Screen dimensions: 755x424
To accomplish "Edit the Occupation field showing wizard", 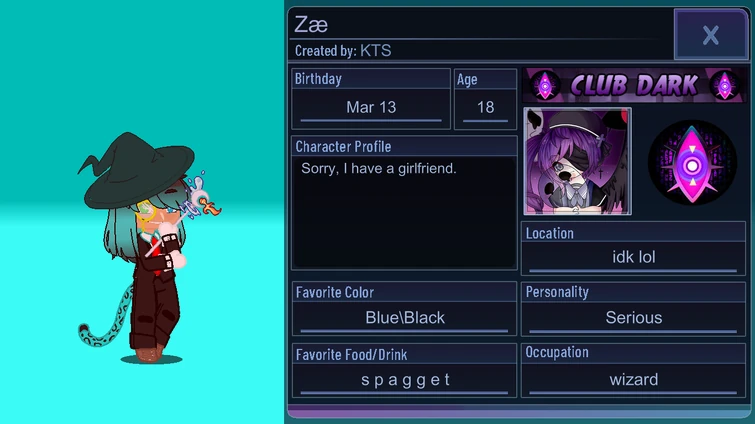I will point(633,380).
